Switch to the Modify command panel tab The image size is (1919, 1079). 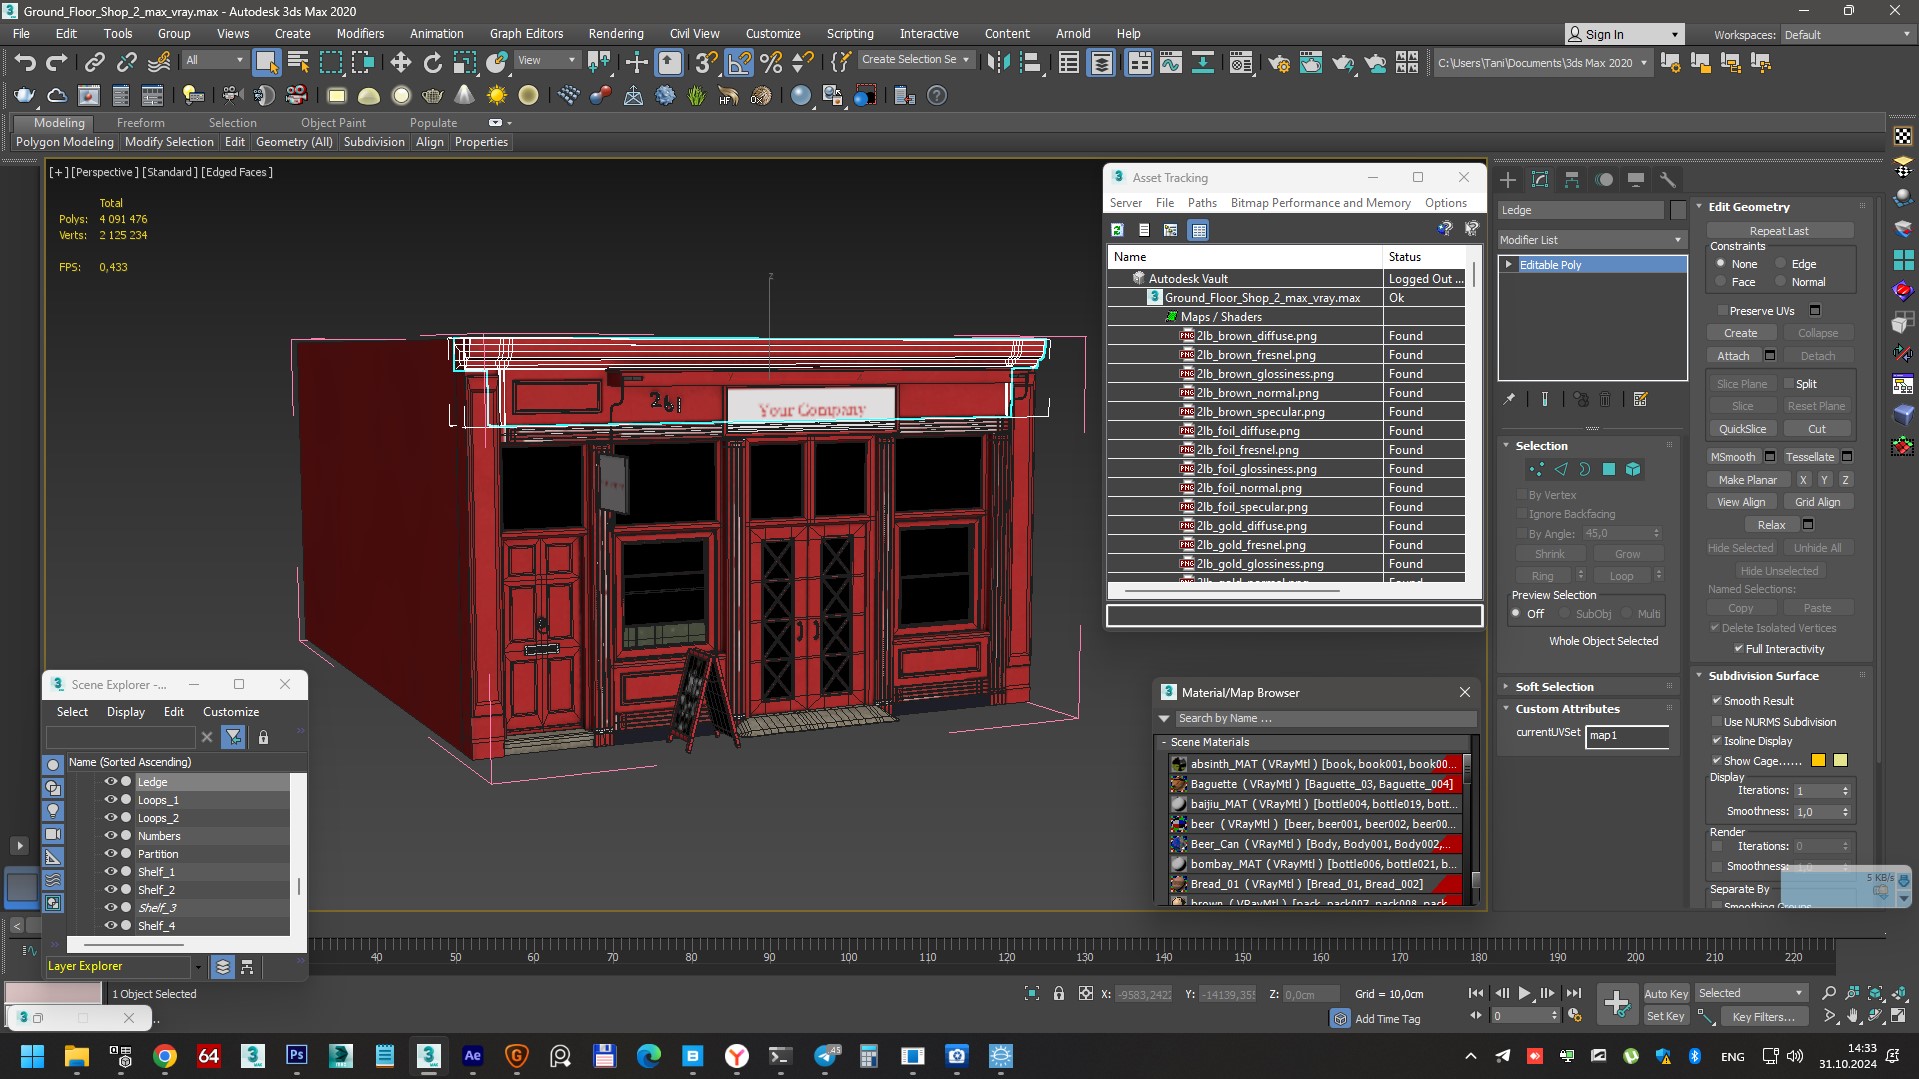[1540, 180]
